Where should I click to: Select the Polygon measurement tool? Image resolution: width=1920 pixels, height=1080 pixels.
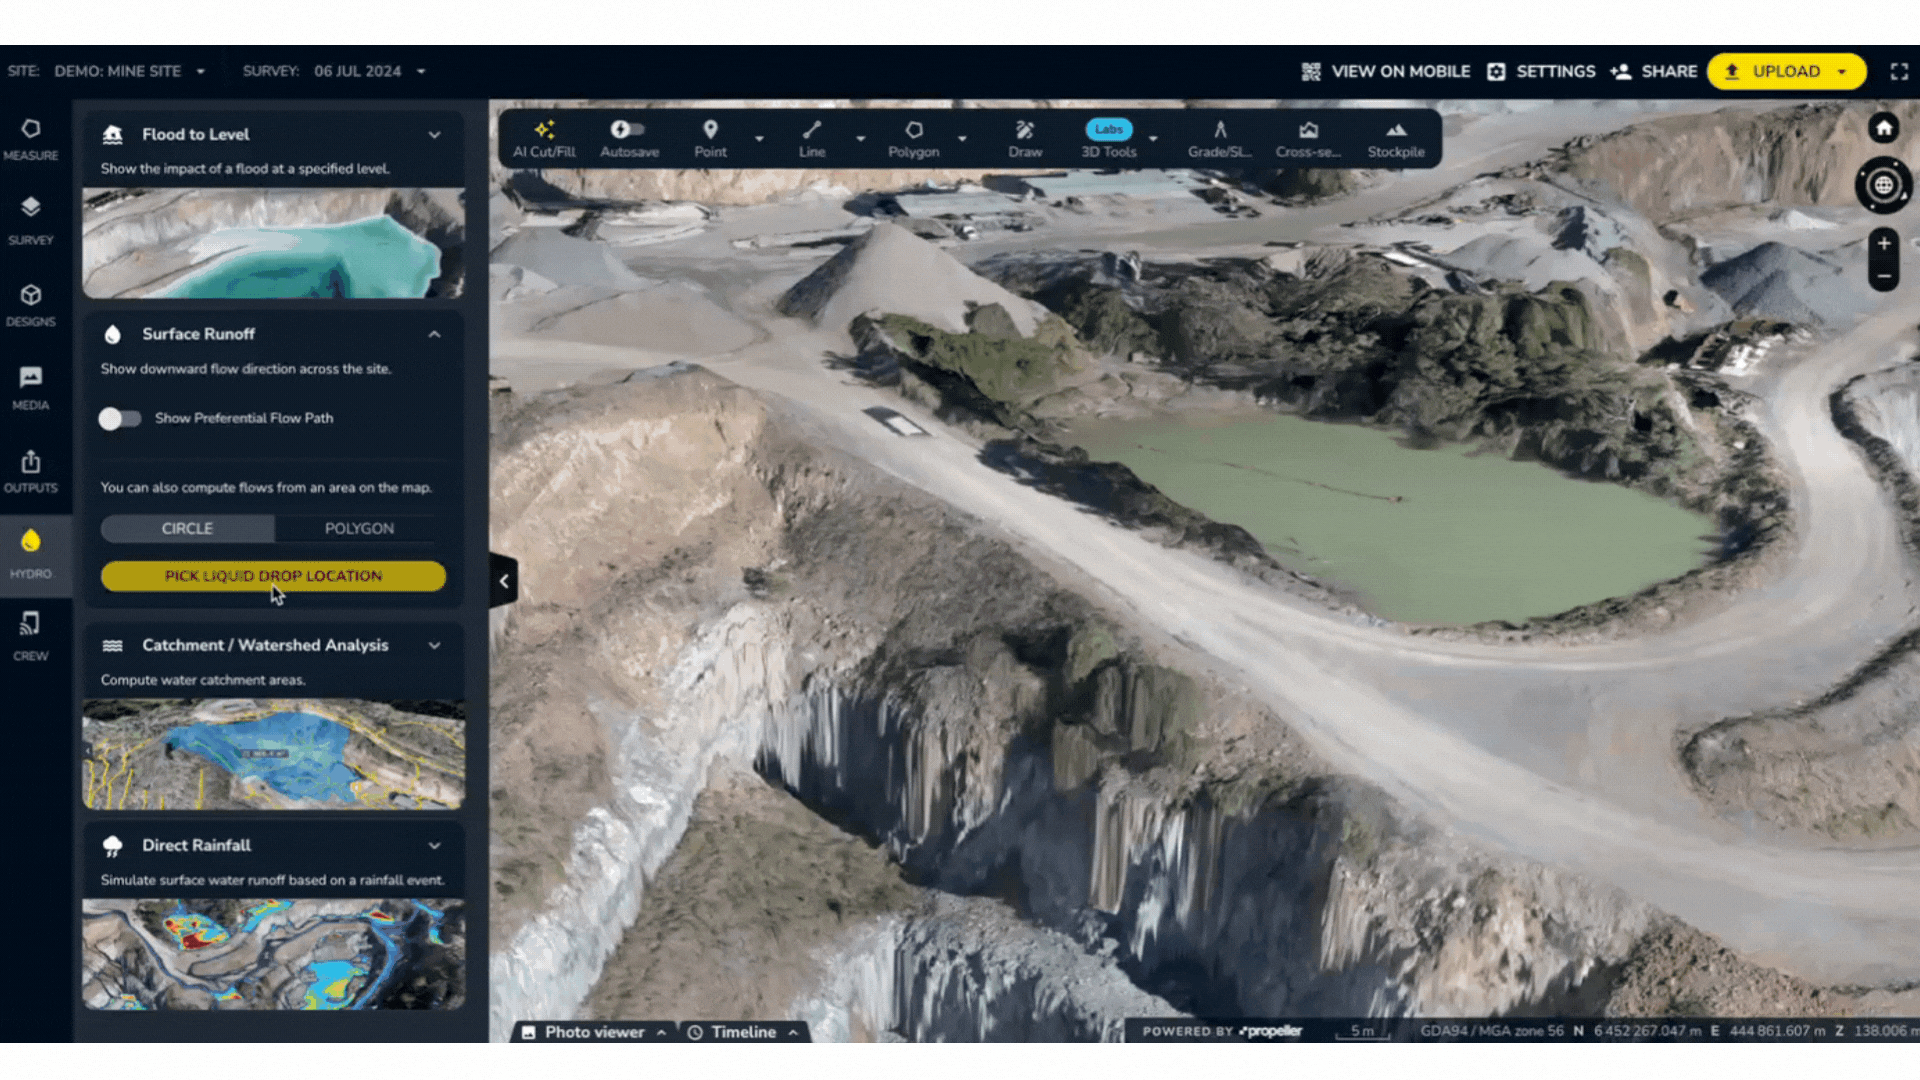[x=914, y=139]
